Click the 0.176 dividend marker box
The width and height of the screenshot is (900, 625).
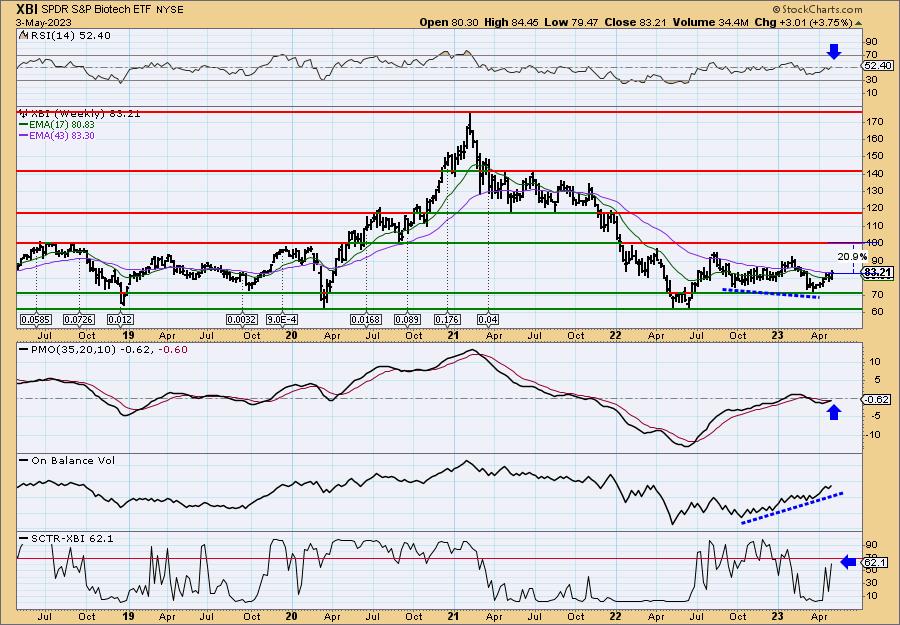tap(447, 319)
